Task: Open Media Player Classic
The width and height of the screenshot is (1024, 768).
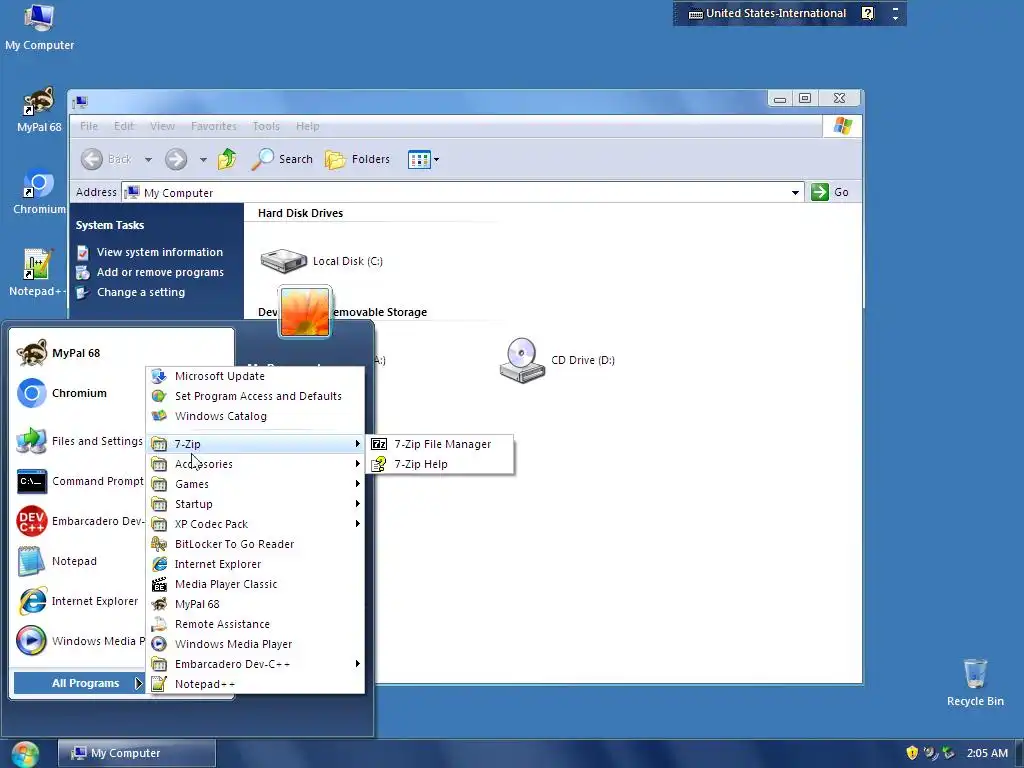Action: [255, 584]
